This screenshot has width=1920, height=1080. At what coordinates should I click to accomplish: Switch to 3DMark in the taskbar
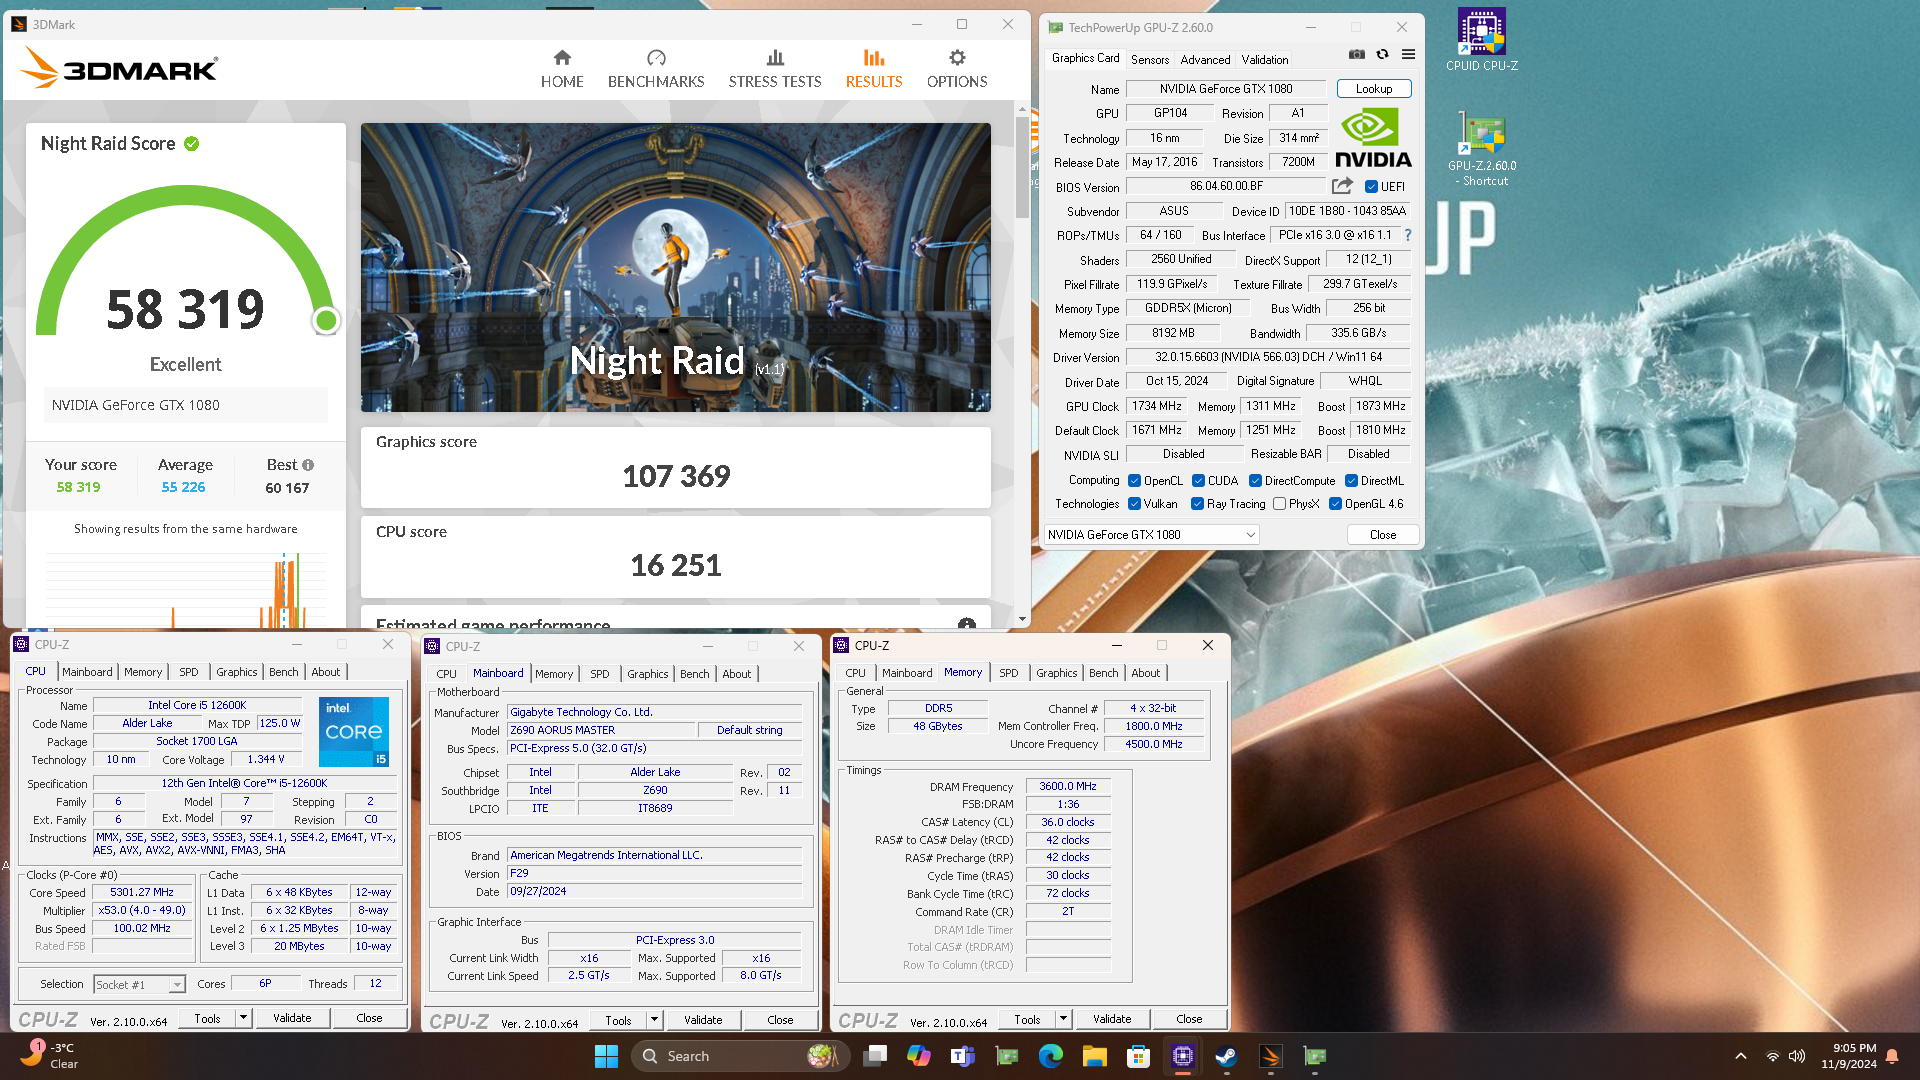[1270, 1056]
